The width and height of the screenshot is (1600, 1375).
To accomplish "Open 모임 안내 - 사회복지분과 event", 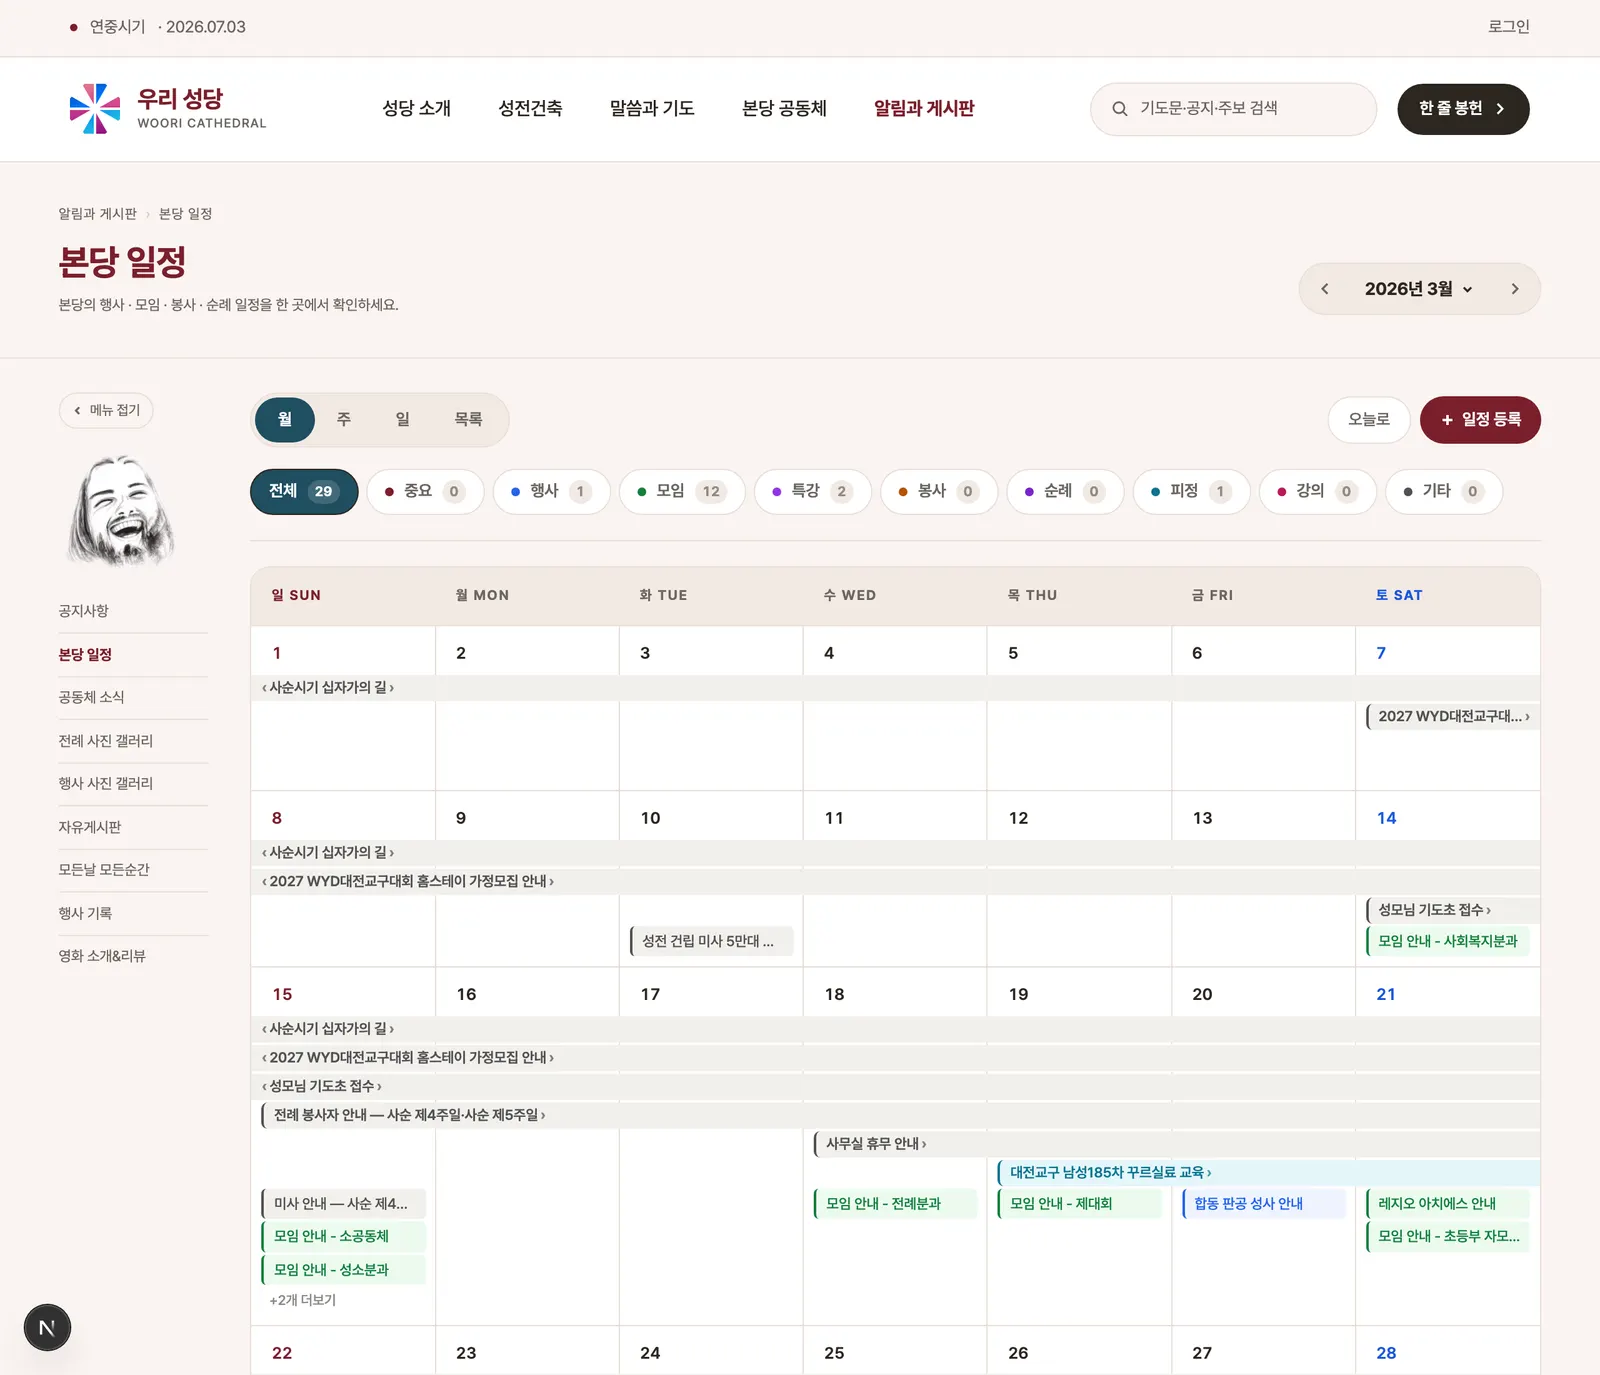I will pos(1448,941).
